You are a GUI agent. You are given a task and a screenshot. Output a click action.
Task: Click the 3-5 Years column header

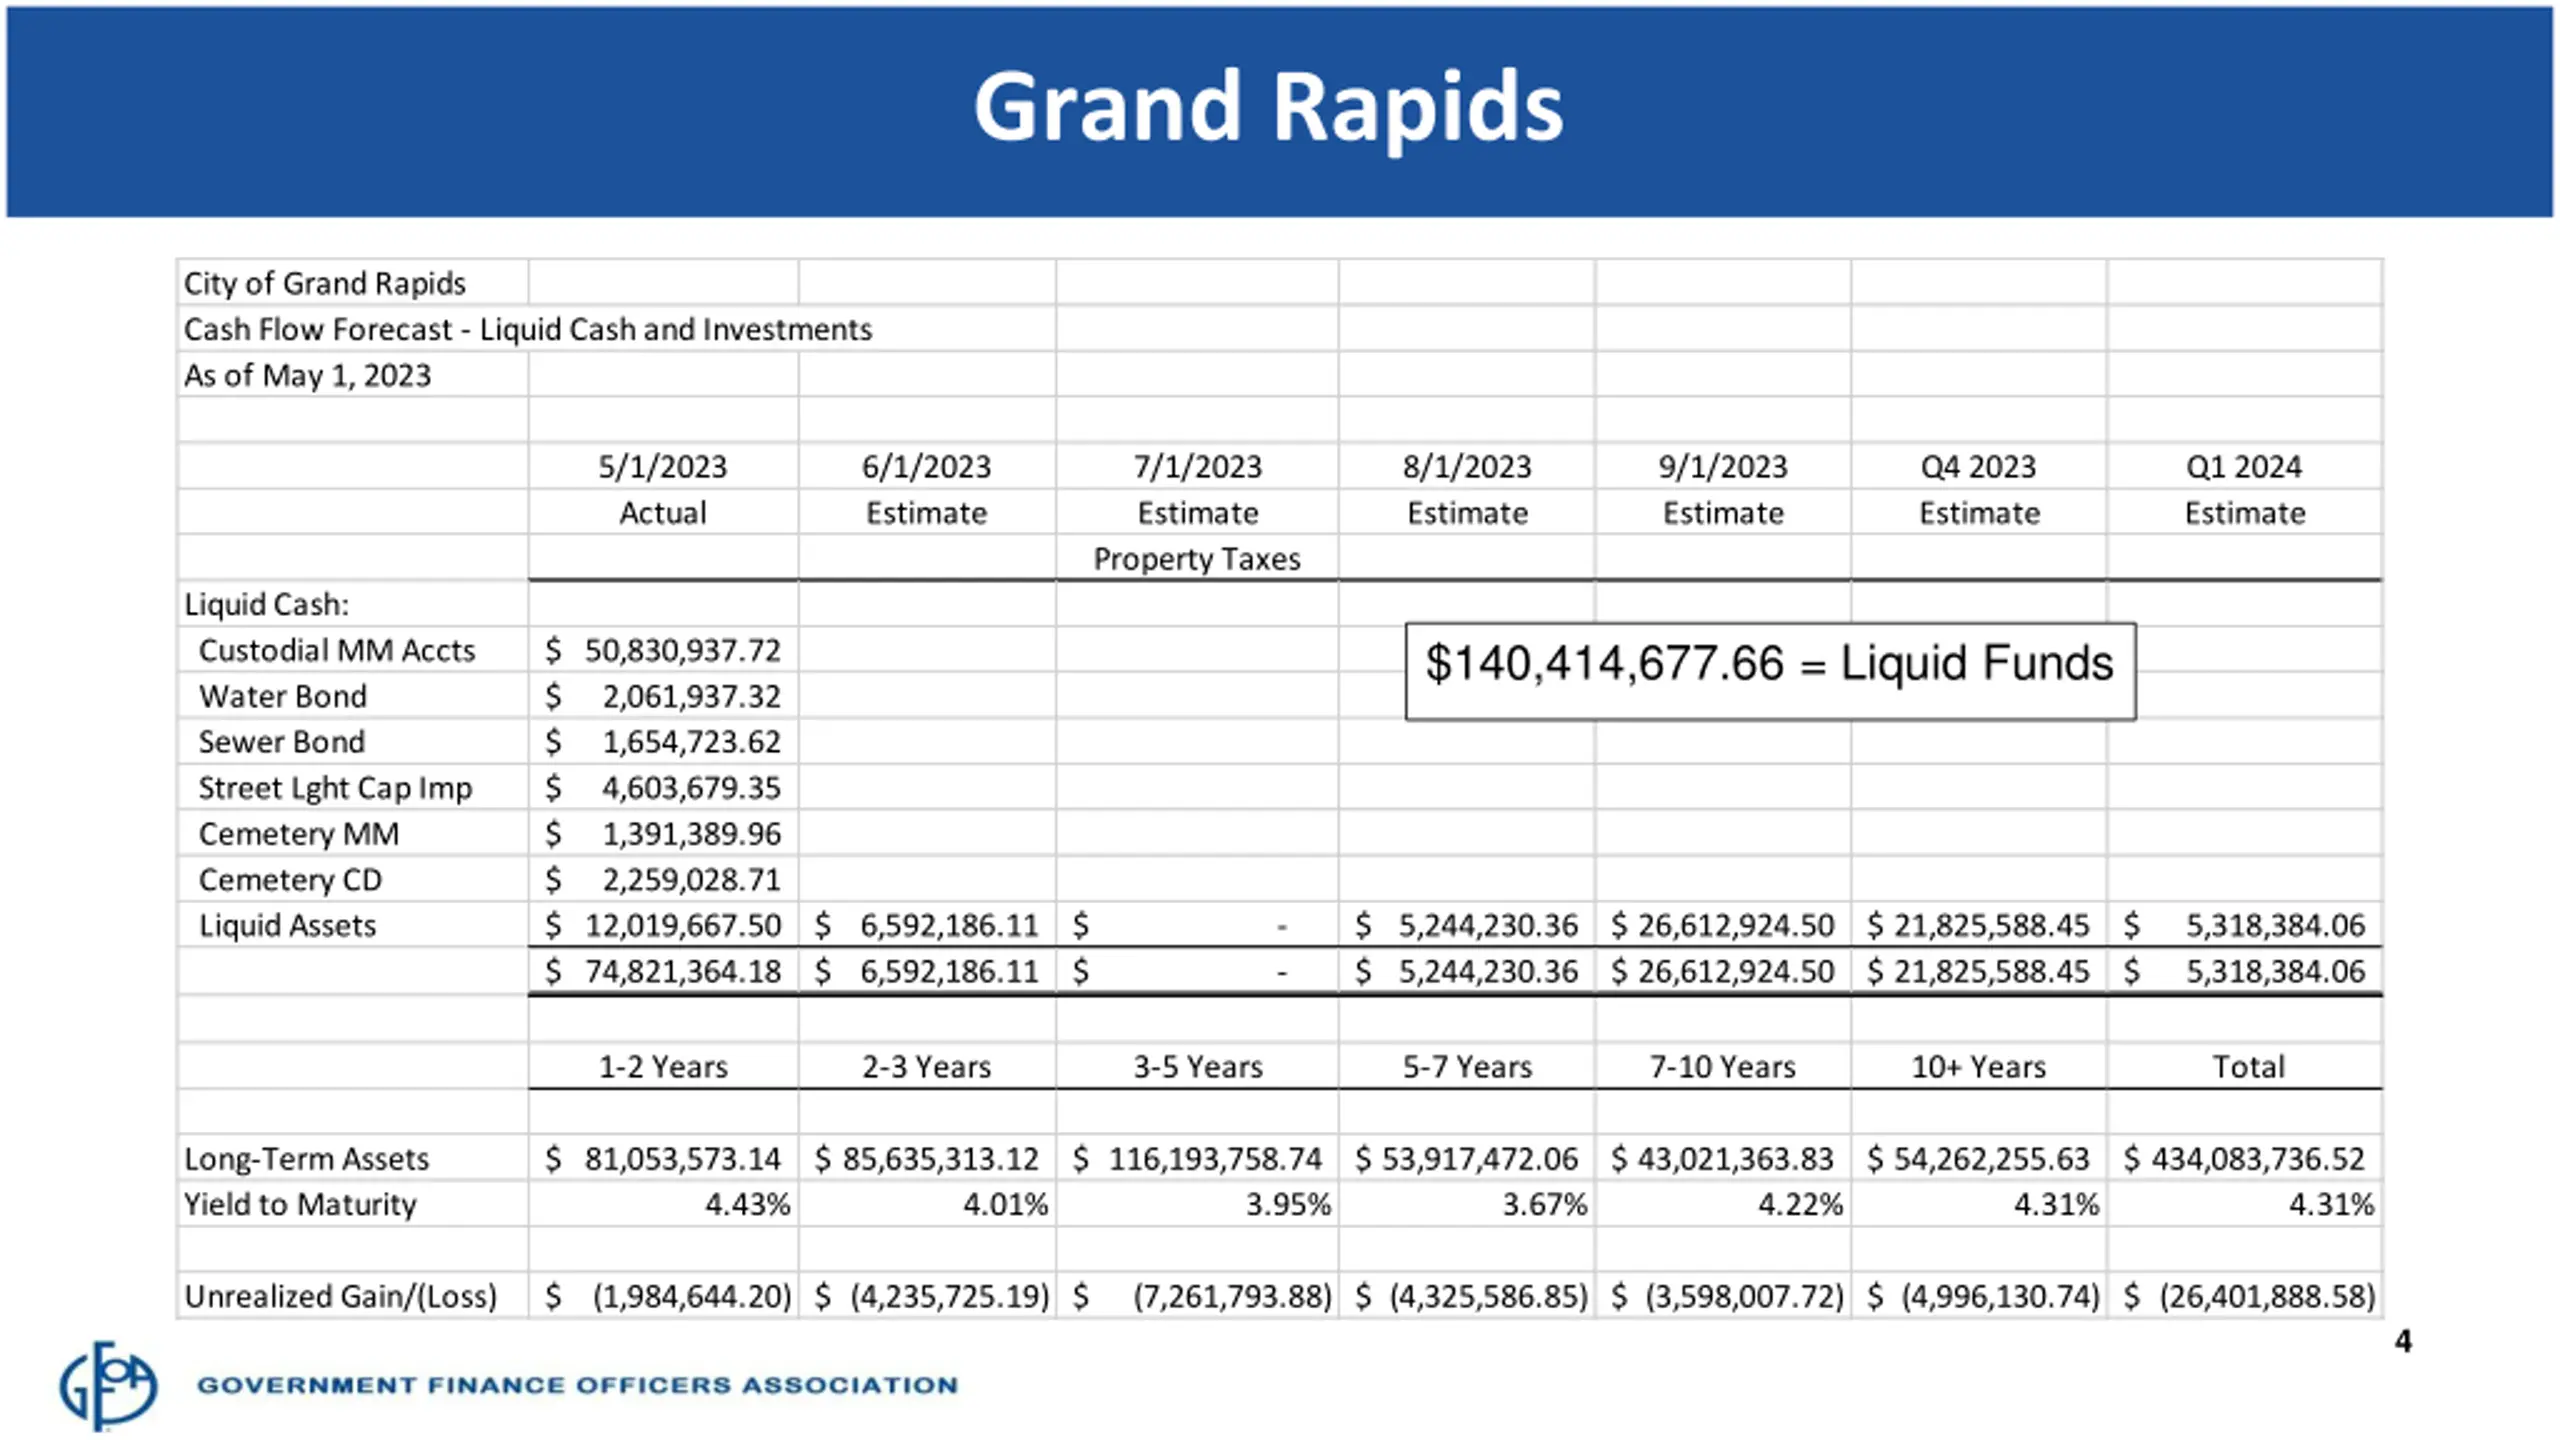point(1197,1067)
